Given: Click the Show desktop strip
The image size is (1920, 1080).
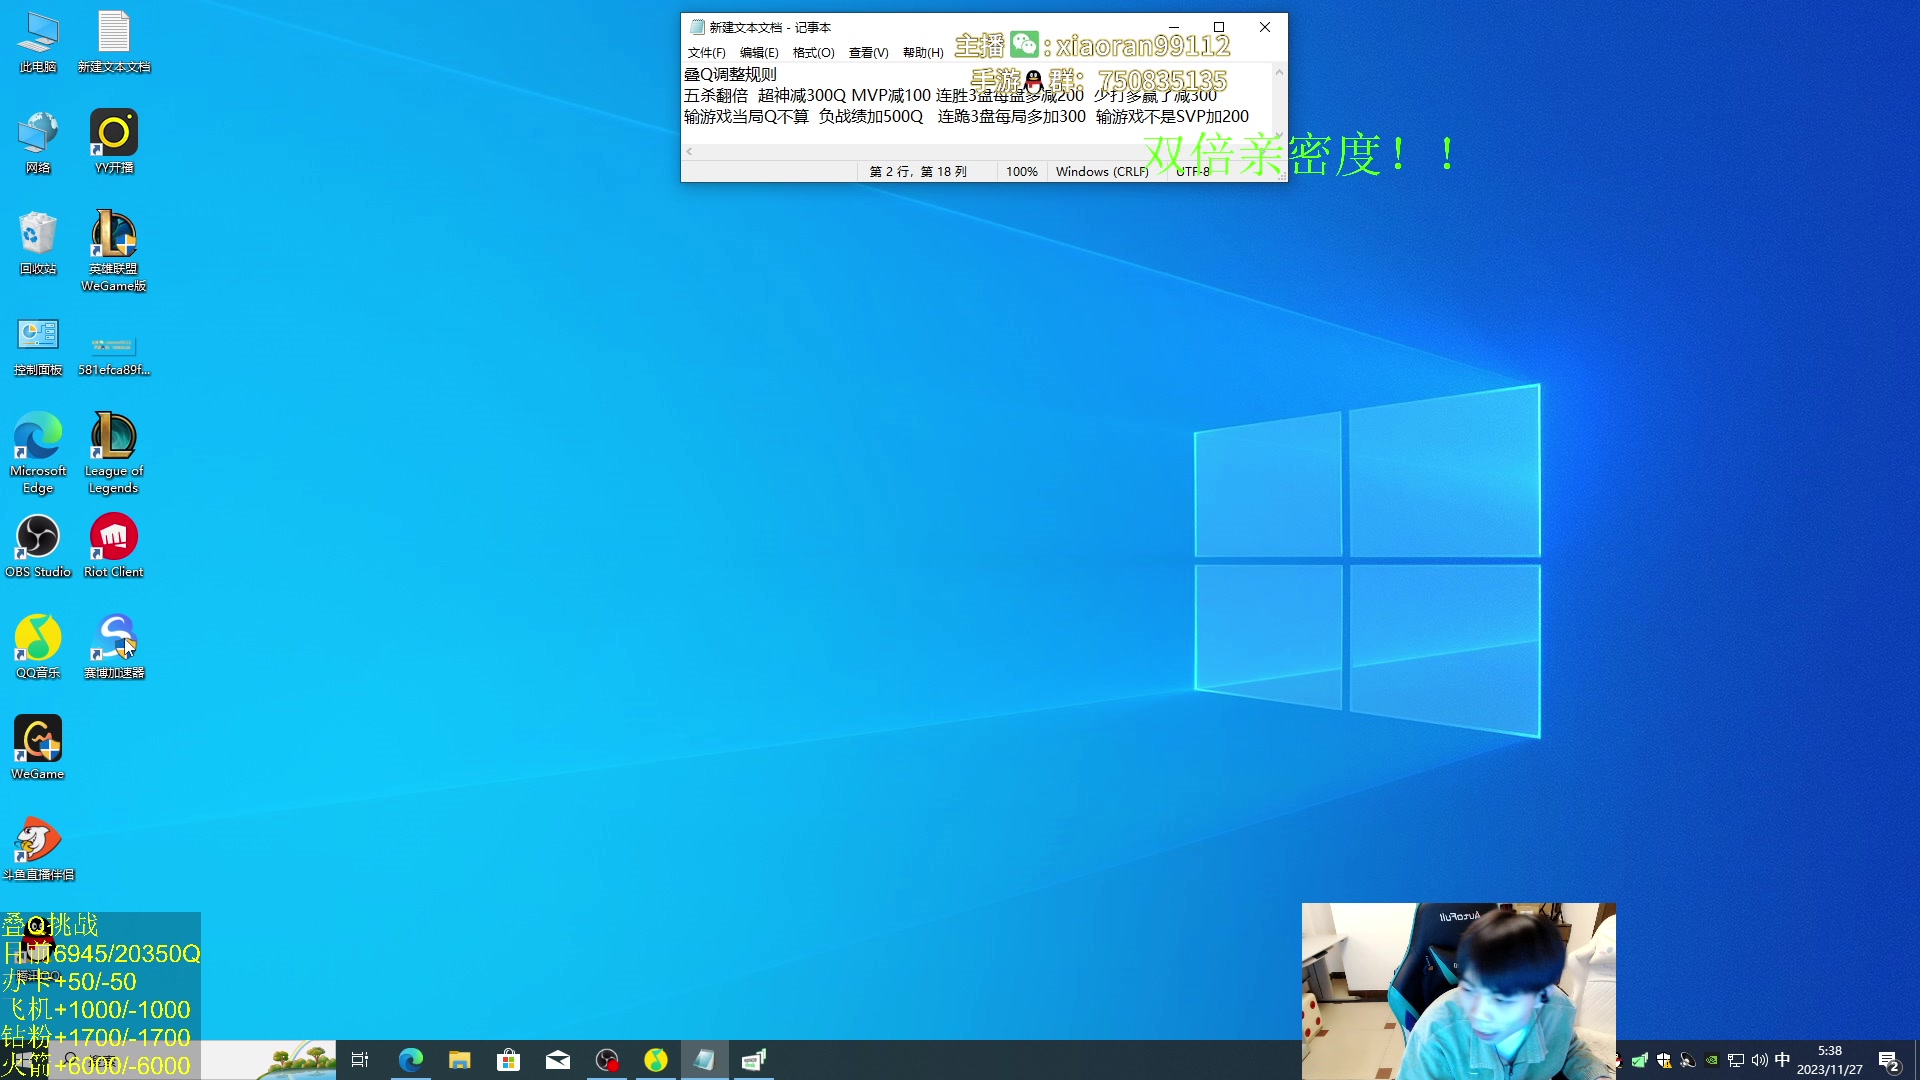Looking at the screenshot, I should pos(1916,1060).
